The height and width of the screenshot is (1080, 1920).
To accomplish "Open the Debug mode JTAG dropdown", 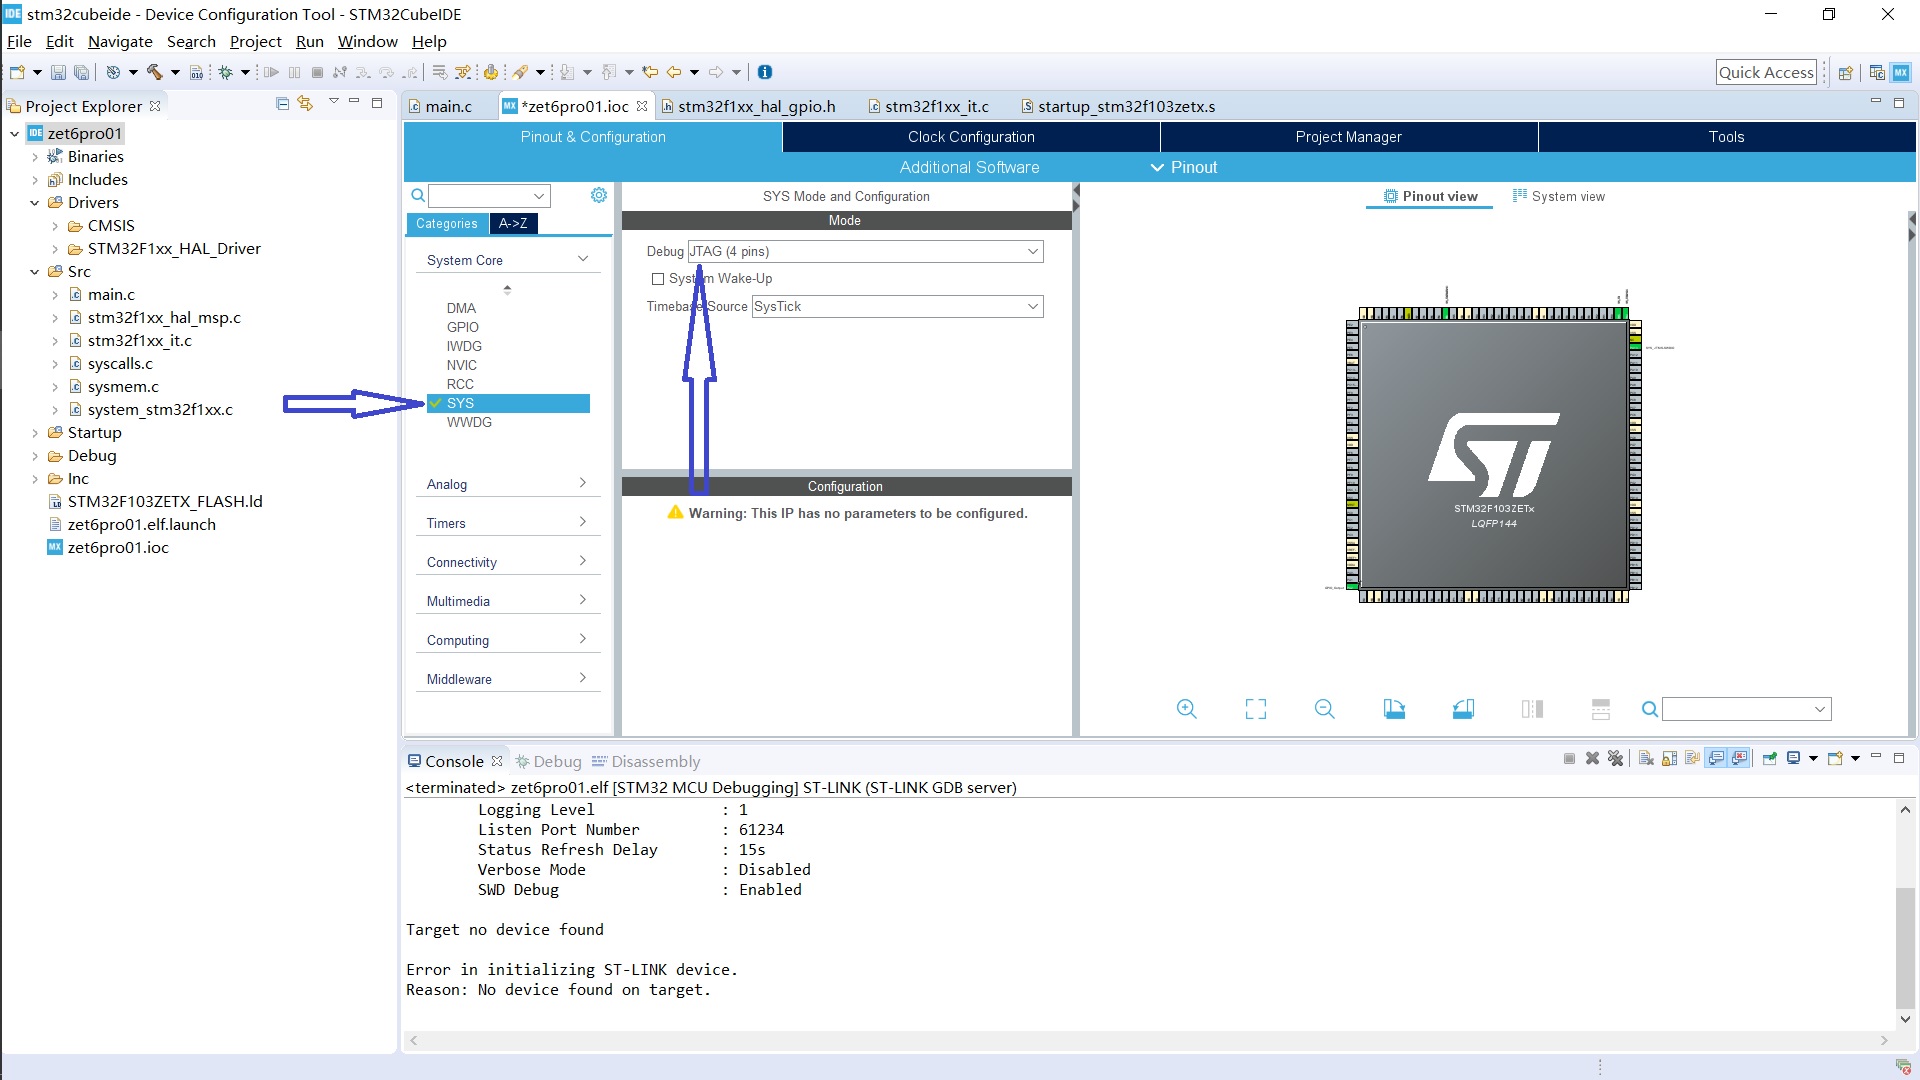I will (x=865, y=251).
